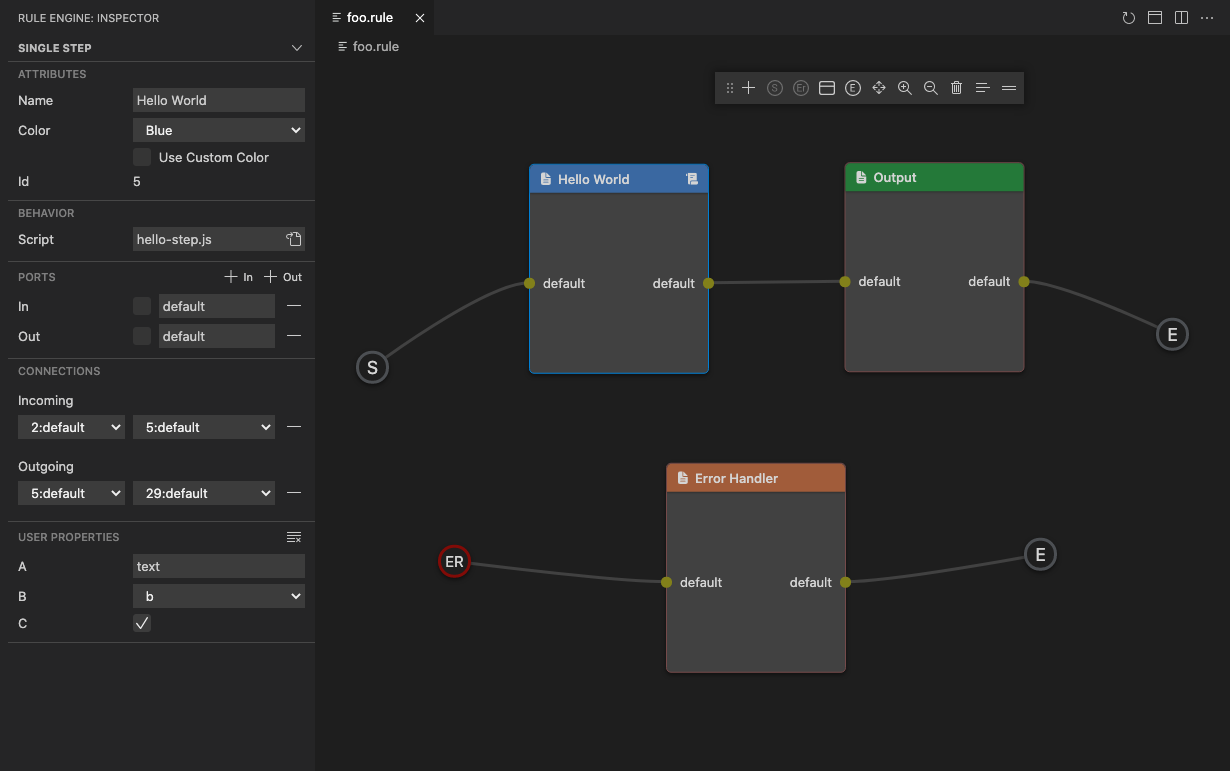This screenshot has width=1230, height=771.
Task: Click the Name field containing Hello World
Action: tap(218, 100)
